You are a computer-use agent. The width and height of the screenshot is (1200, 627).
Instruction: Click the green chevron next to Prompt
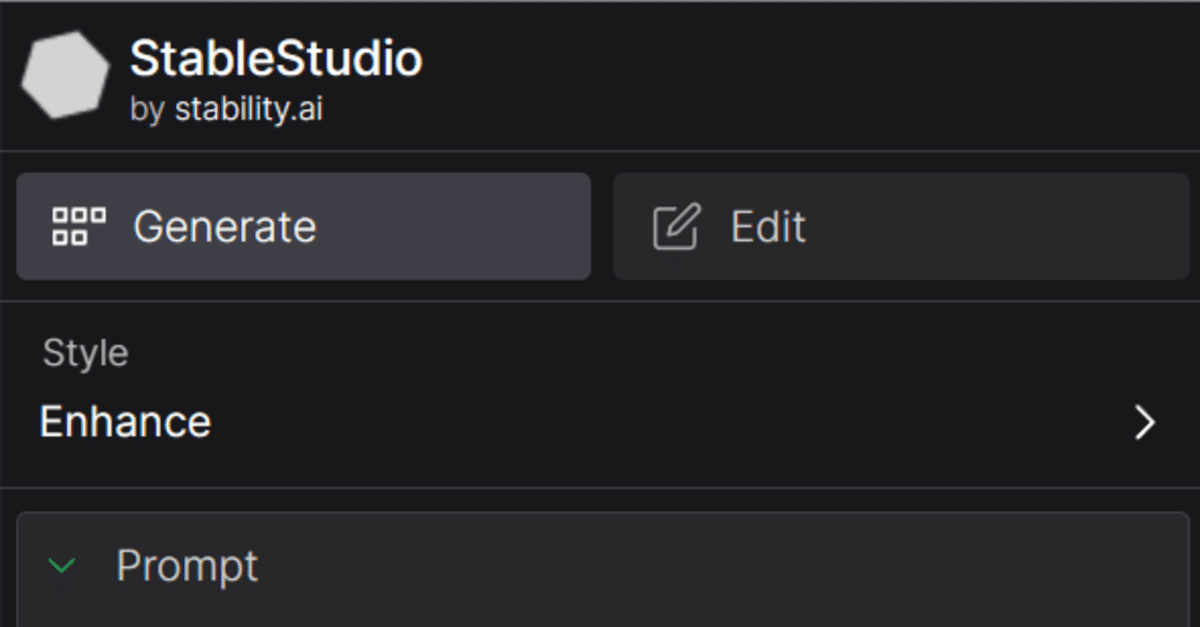[62, 565]
